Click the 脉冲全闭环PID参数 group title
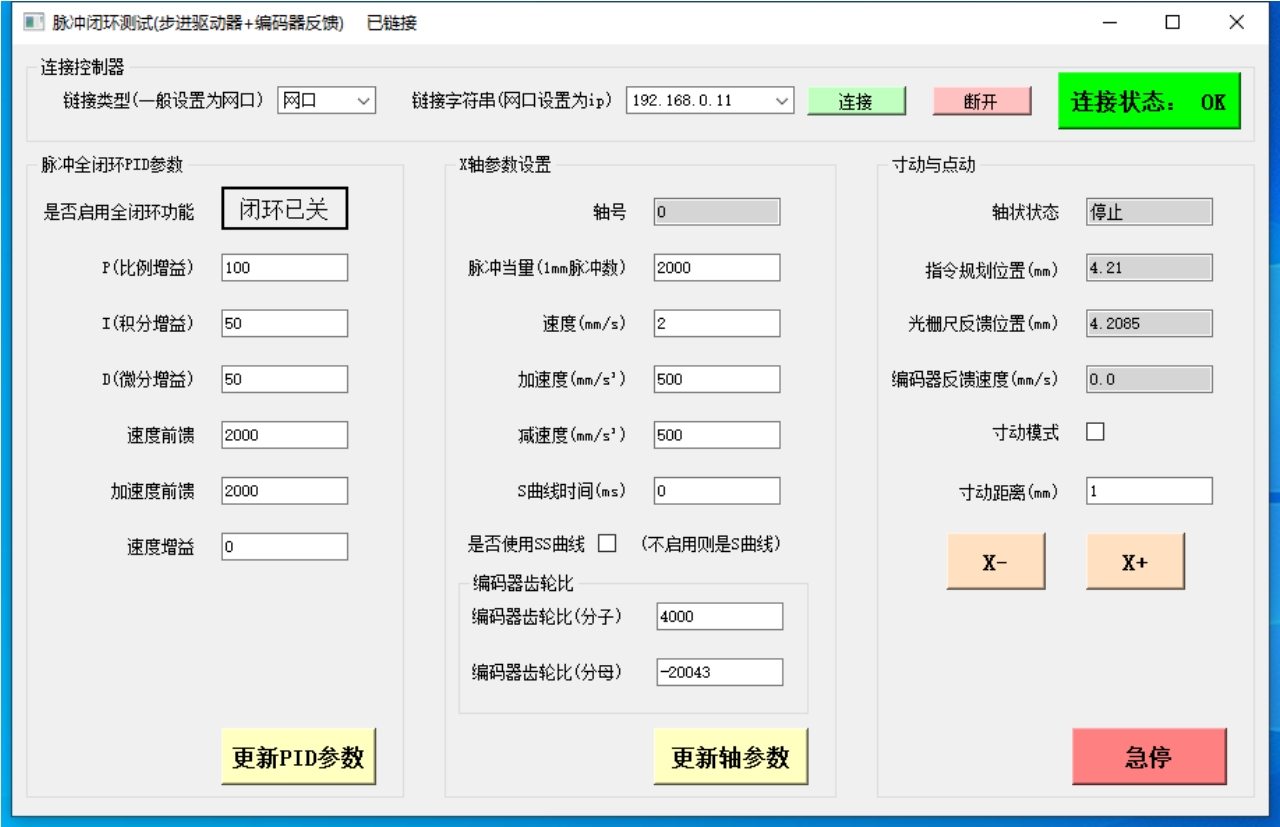This screenshot has width=1280, height=827. (112, 165)
